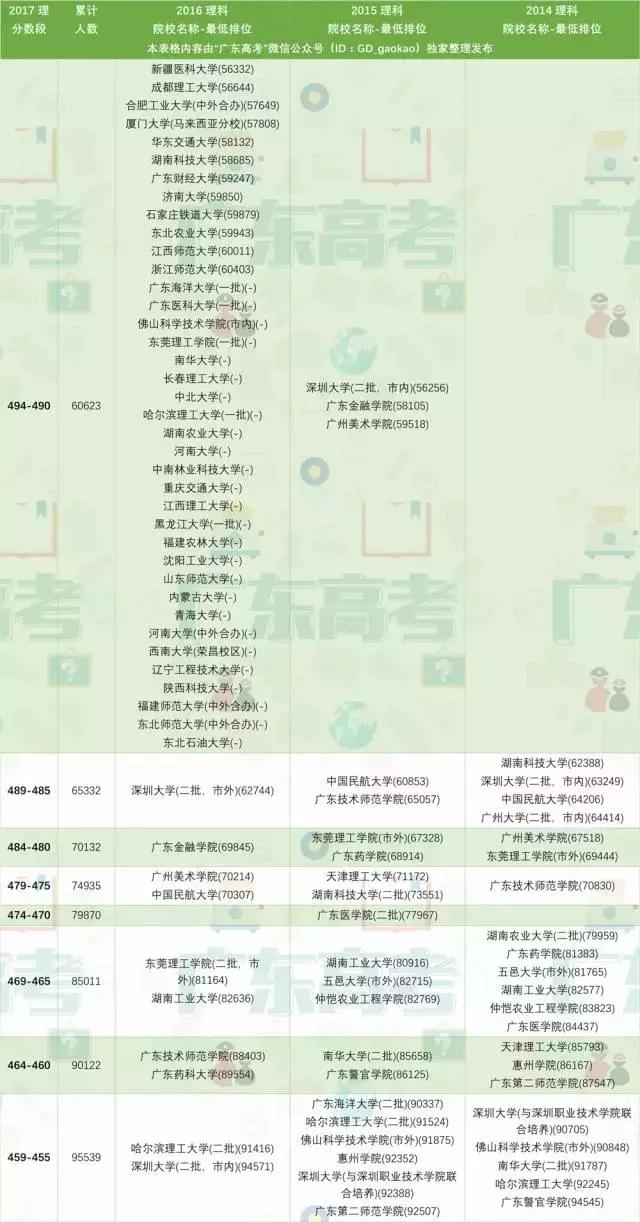The image size is (640, 1222).
Task: Click 合肥工业大学(中外合办)(57649)
Action: click(x=202, y=105)
